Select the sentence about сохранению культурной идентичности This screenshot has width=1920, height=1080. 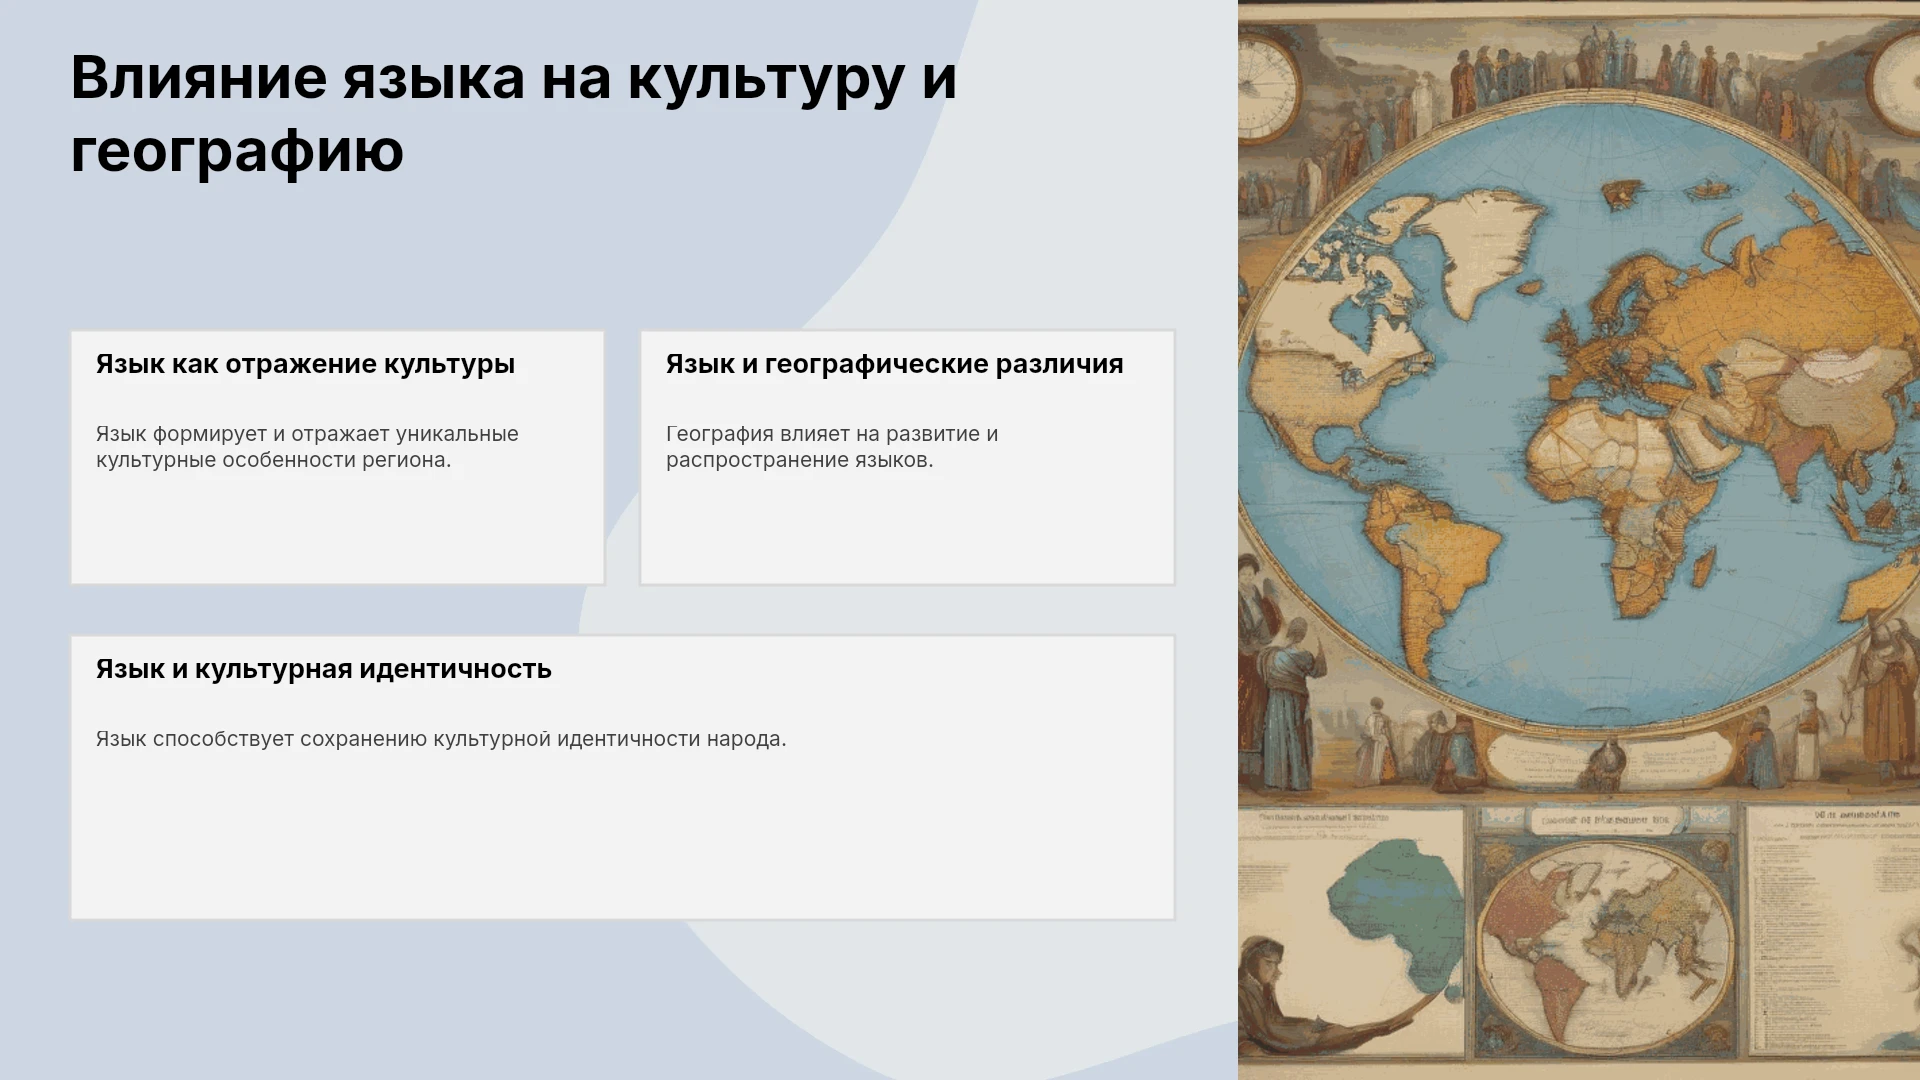point(441,739)
